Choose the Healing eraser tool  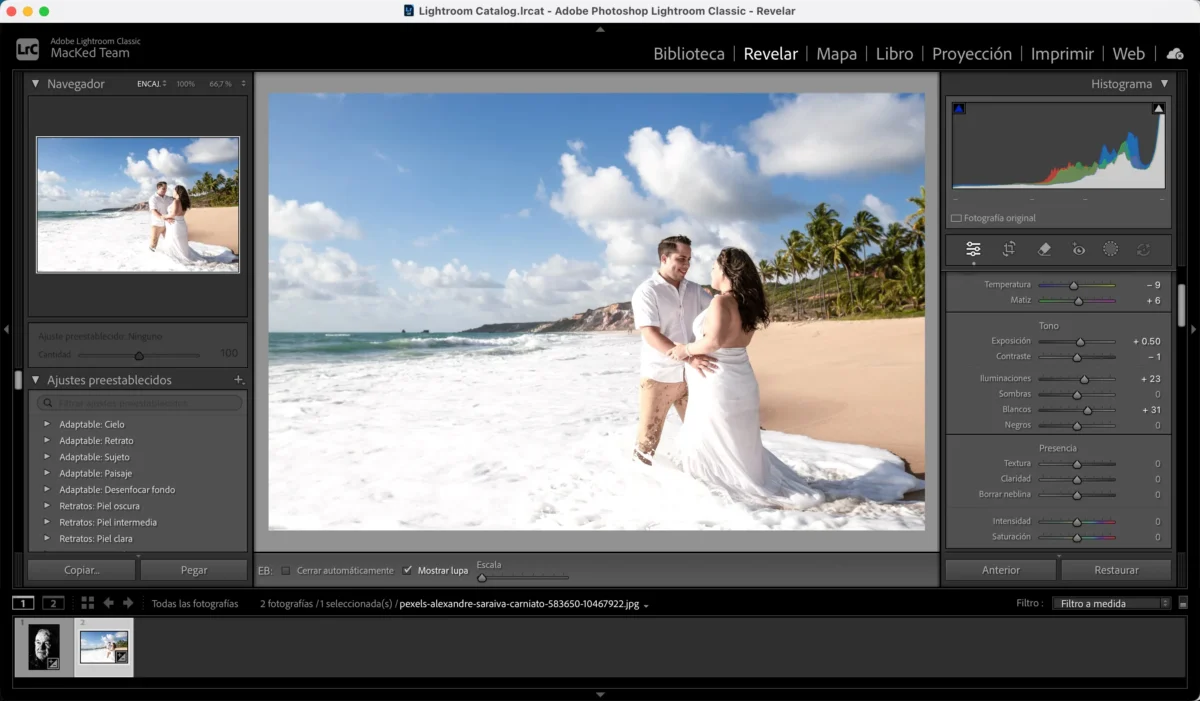tap(1044, 249)
